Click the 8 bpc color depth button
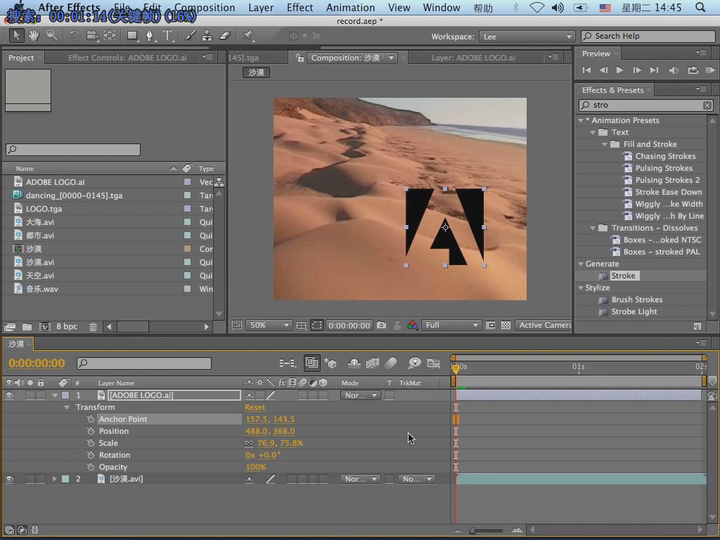The height and width of the screenshot is (540, 720). [x=67, y=326]
